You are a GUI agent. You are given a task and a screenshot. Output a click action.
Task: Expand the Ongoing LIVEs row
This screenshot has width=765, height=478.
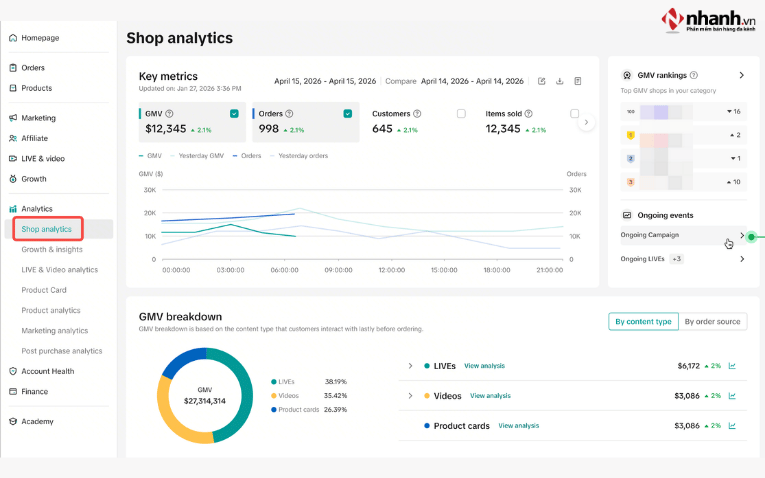683,259
